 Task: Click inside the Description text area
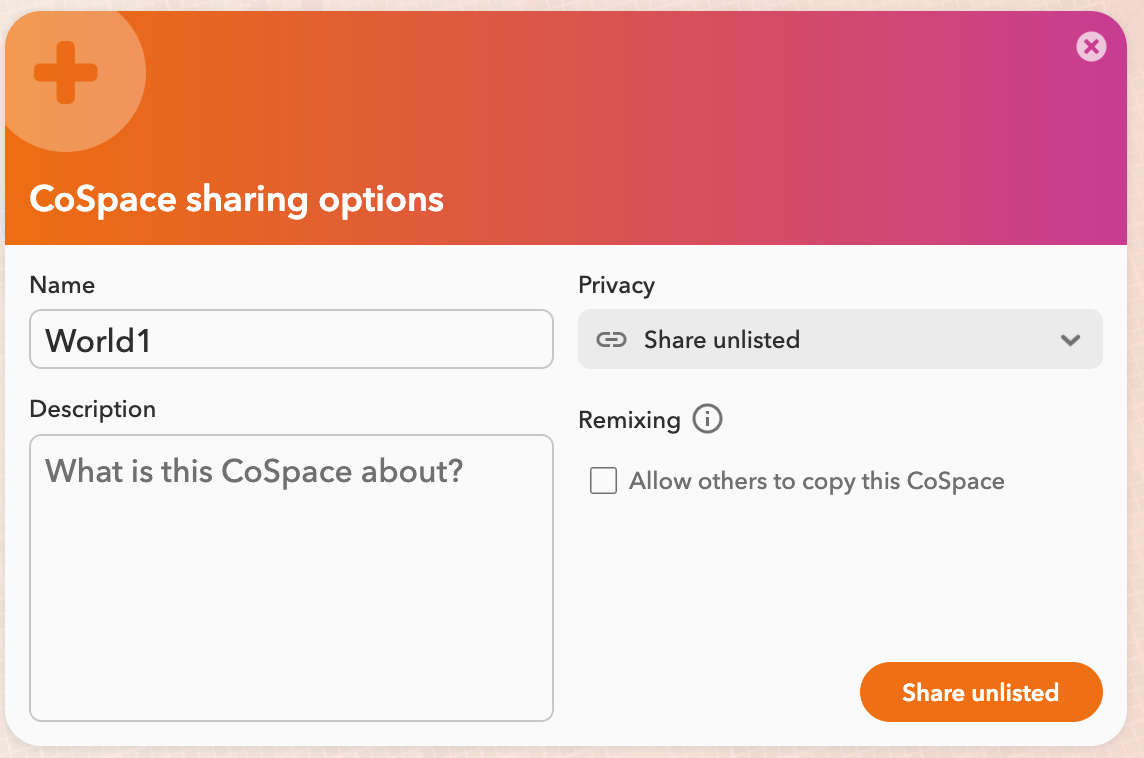(x=291, y=578)
